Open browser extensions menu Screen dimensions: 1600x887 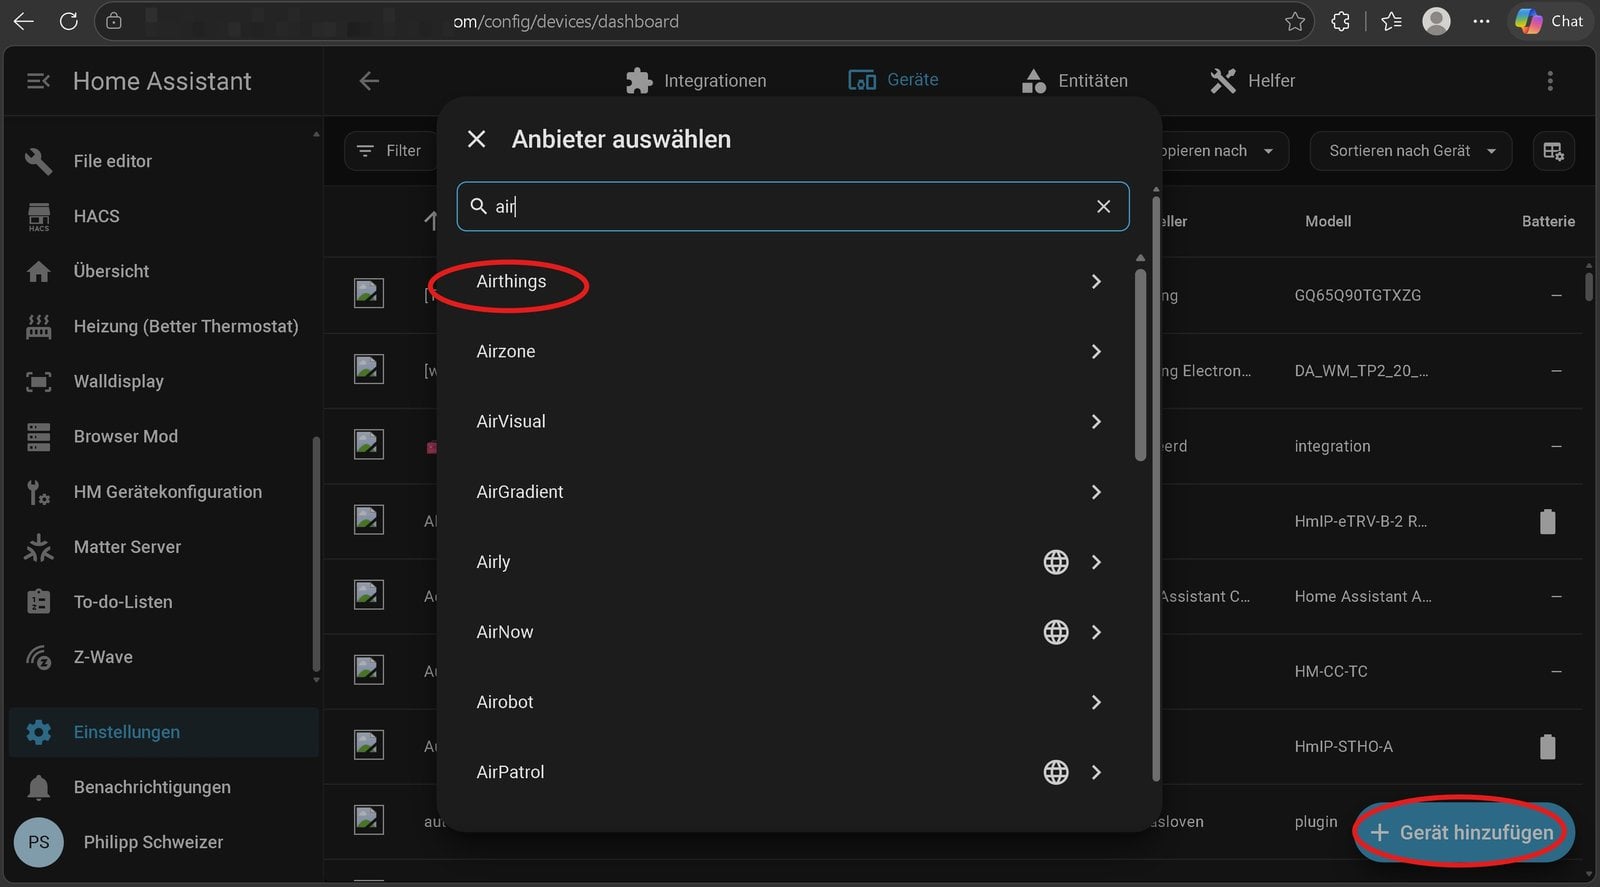(x=1341, y=21)
